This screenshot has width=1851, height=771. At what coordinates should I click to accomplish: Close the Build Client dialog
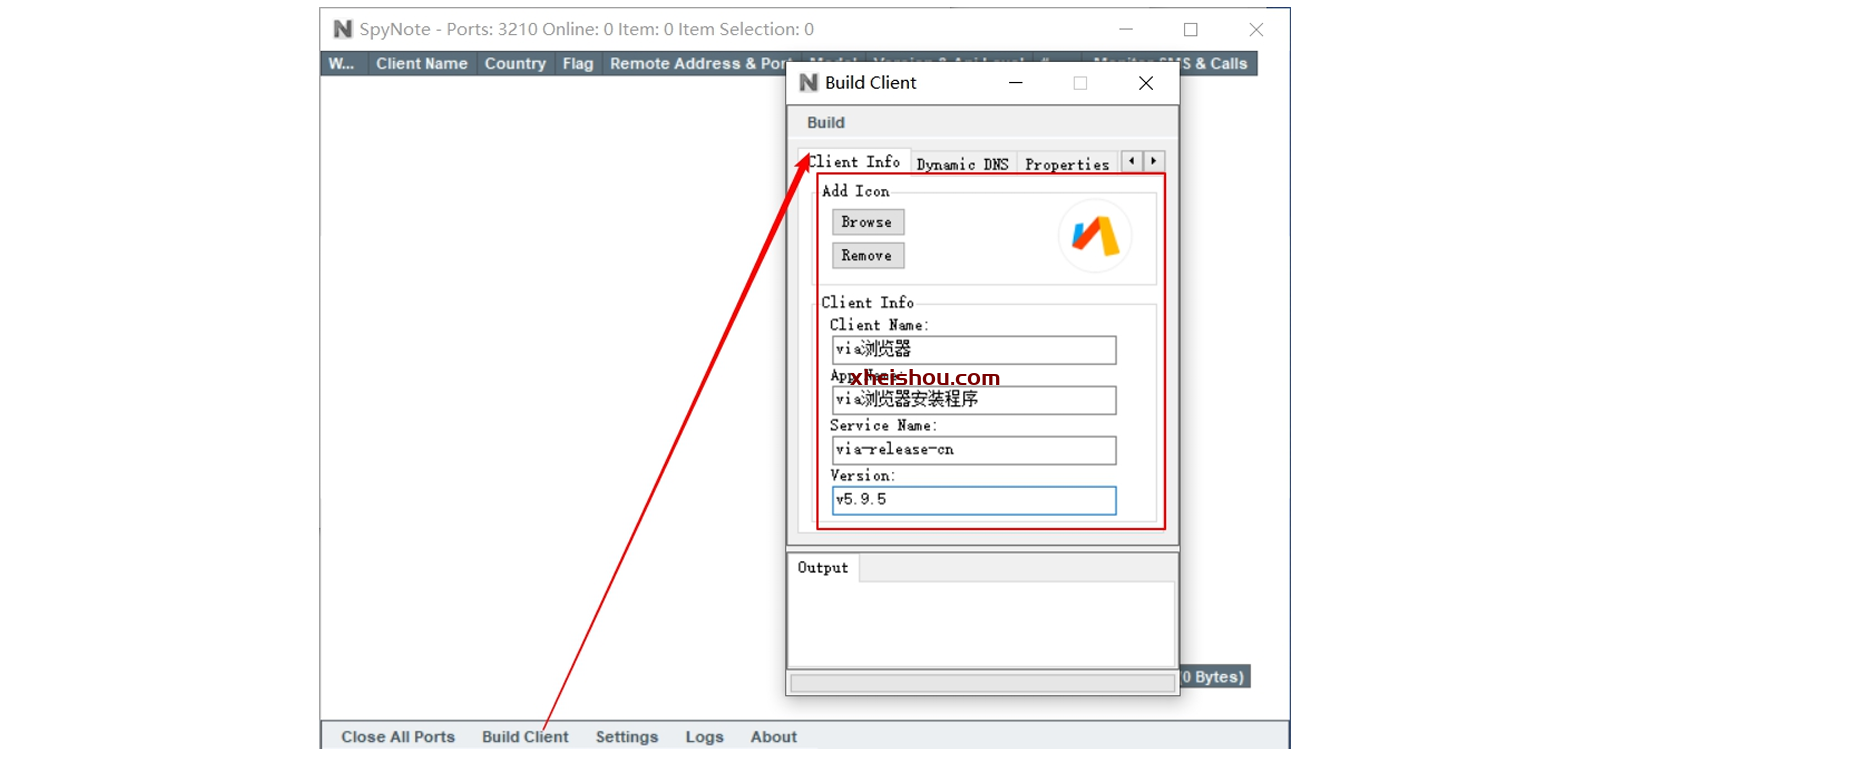pyautogui.click(x=1146, y=83)
